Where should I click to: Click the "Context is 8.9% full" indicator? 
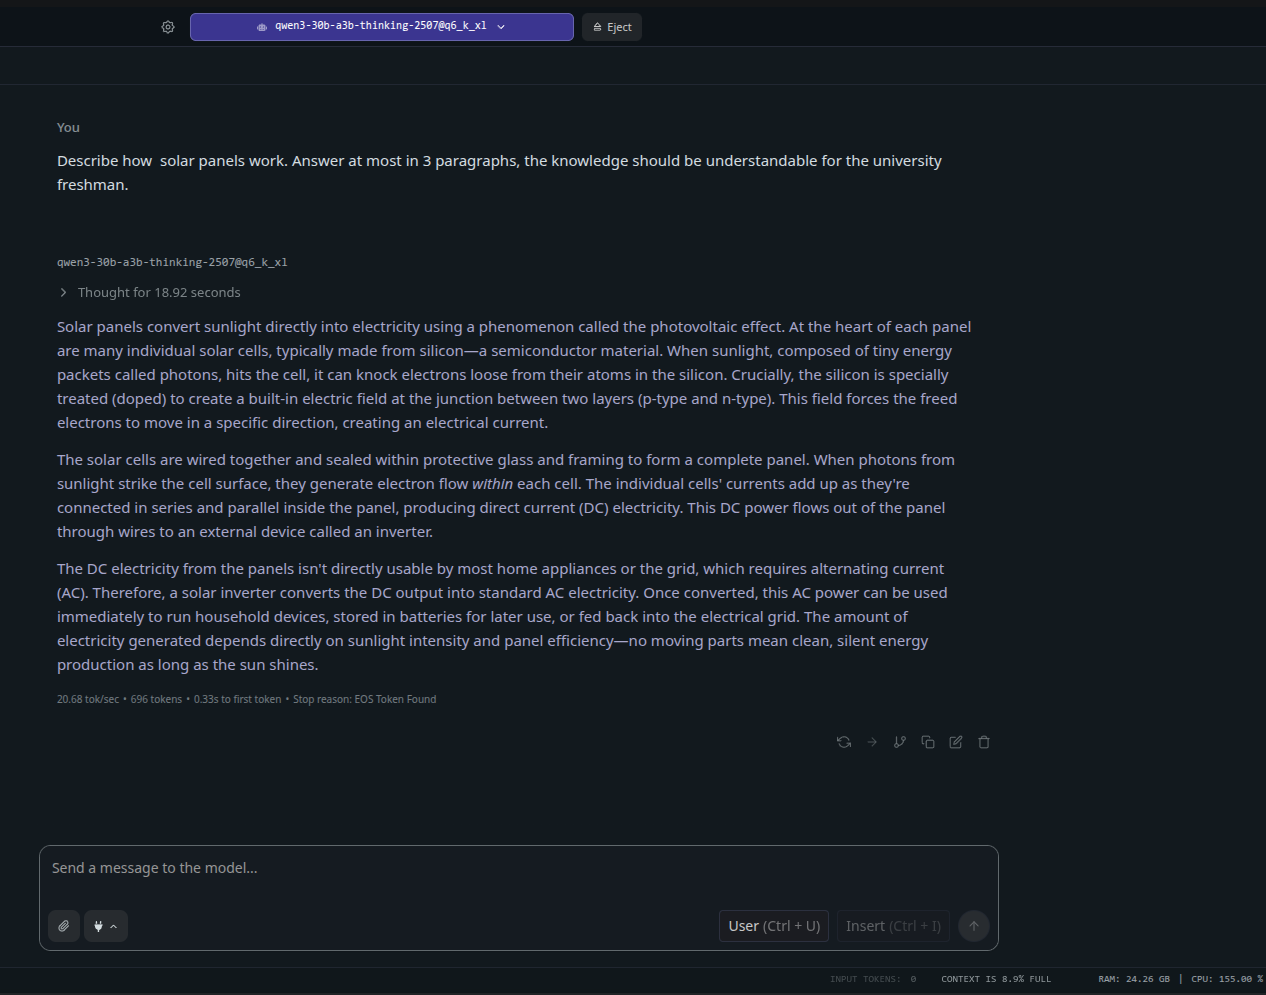pos(996,979)
